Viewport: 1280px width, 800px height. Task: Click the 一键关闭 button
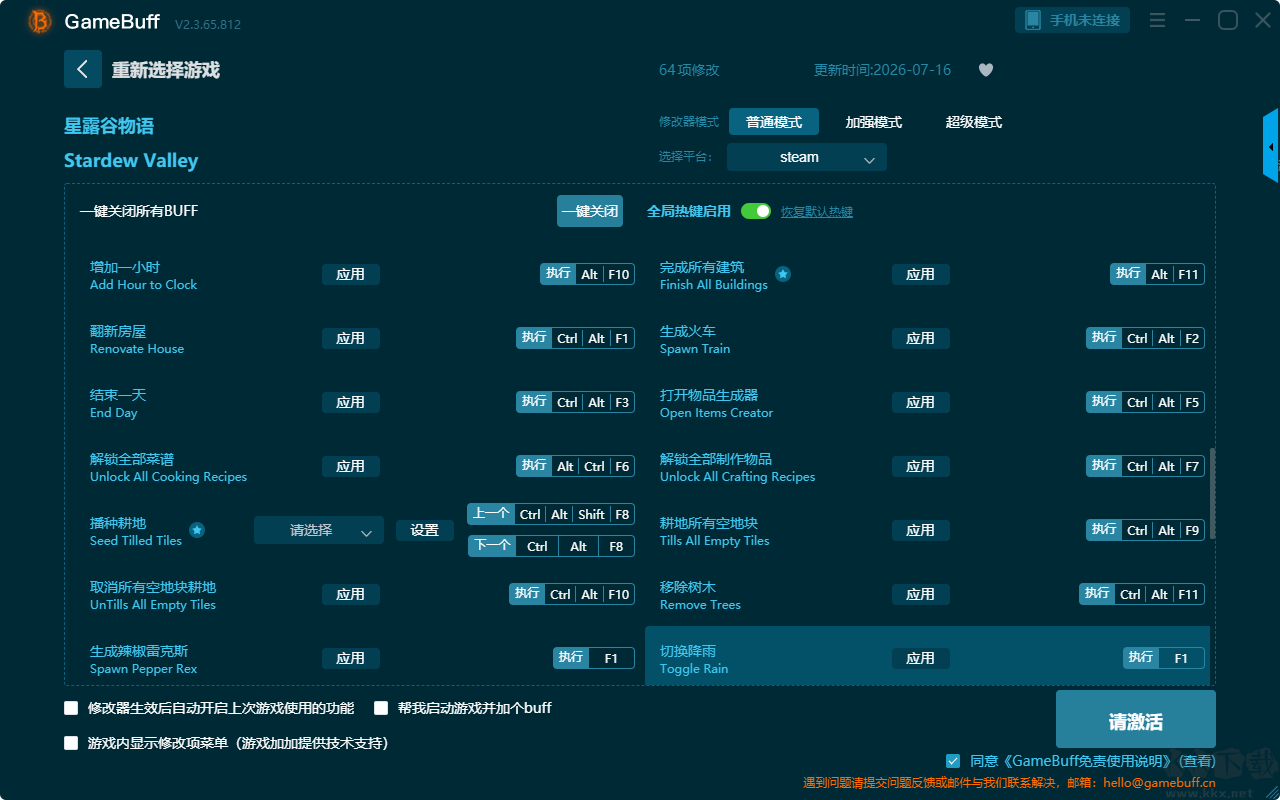tap(590, 211)
